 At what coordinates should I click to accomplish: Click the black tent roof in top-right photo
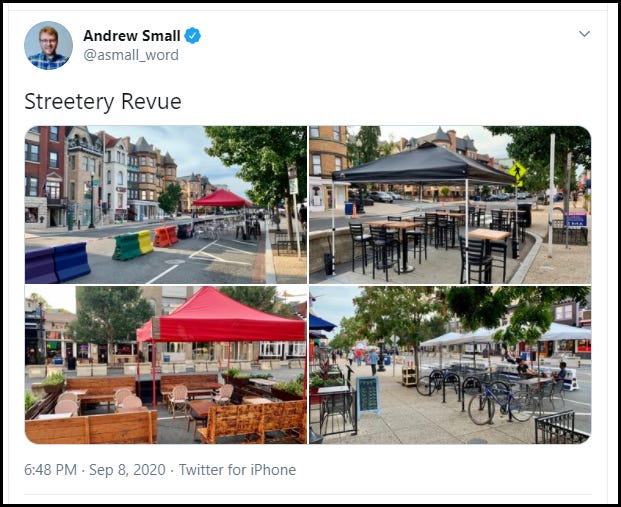[x=423, y=165]
